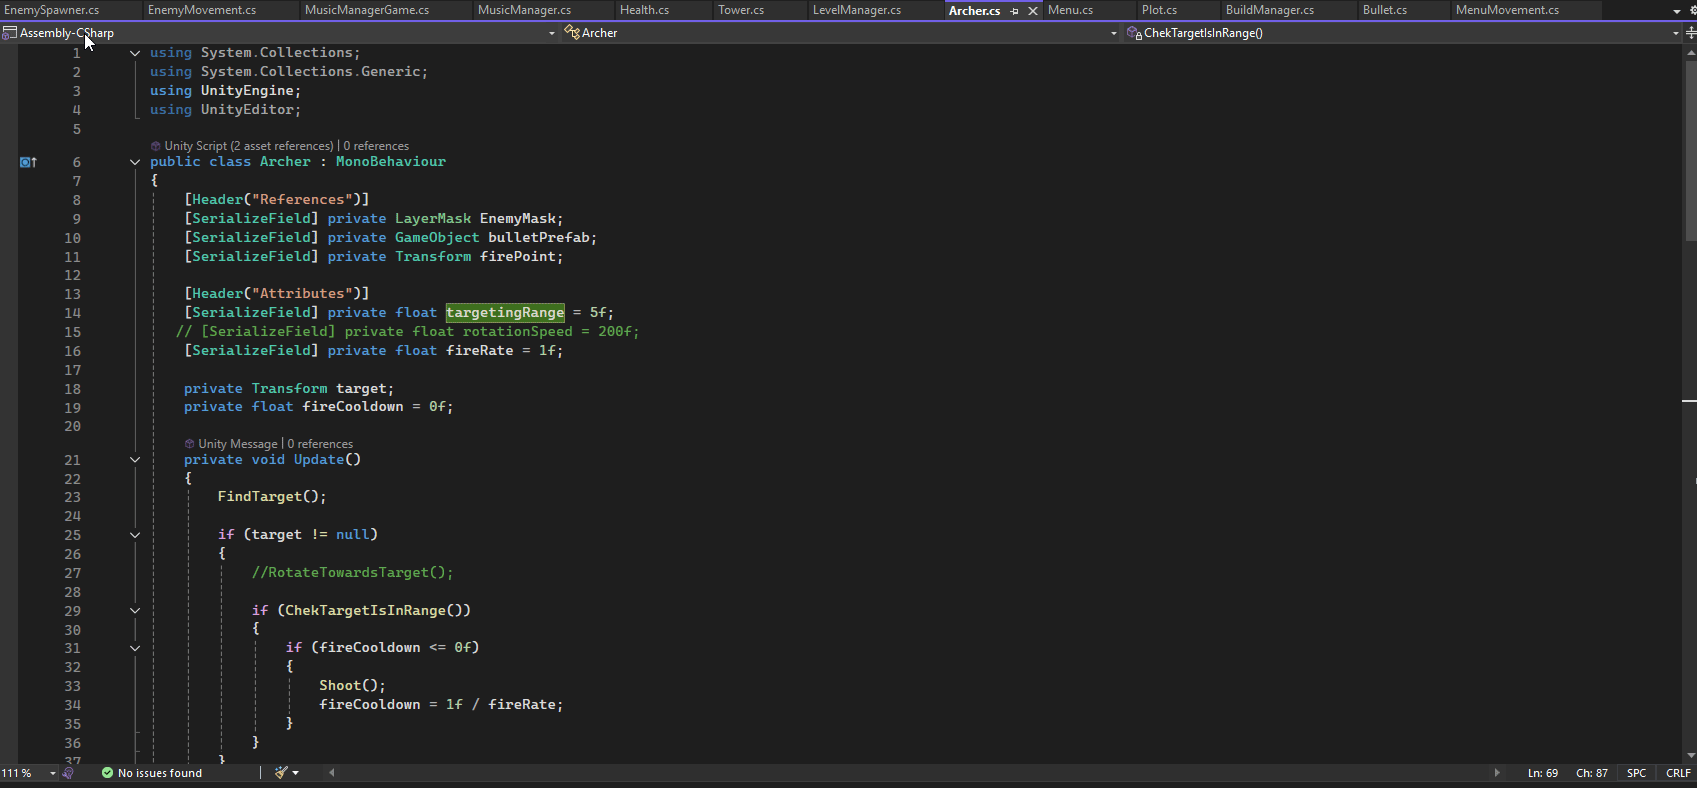Click the Unity Script codelens icon
Image resolution: width=1697 pixels, height=788 pixels.
click(x=156, y=146)
